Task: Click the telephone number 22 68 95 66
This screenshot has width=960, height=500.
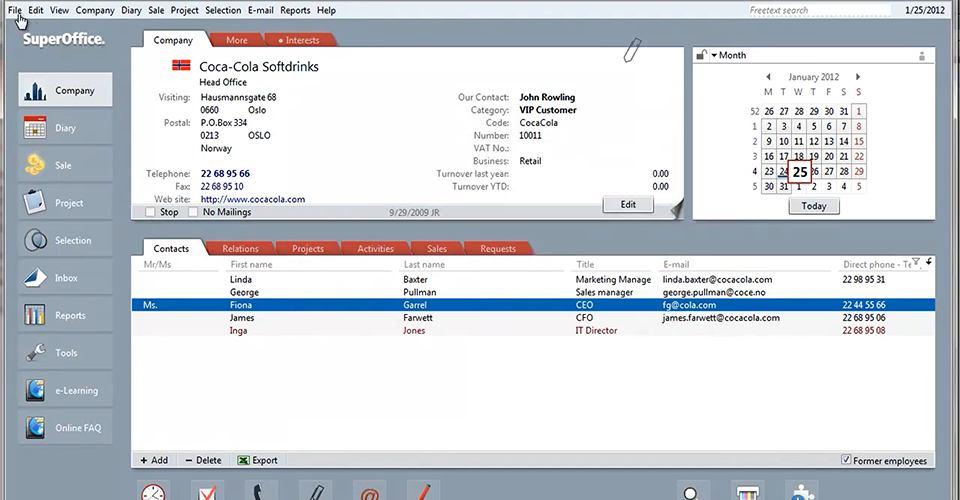Action: (x=225, y=174)
